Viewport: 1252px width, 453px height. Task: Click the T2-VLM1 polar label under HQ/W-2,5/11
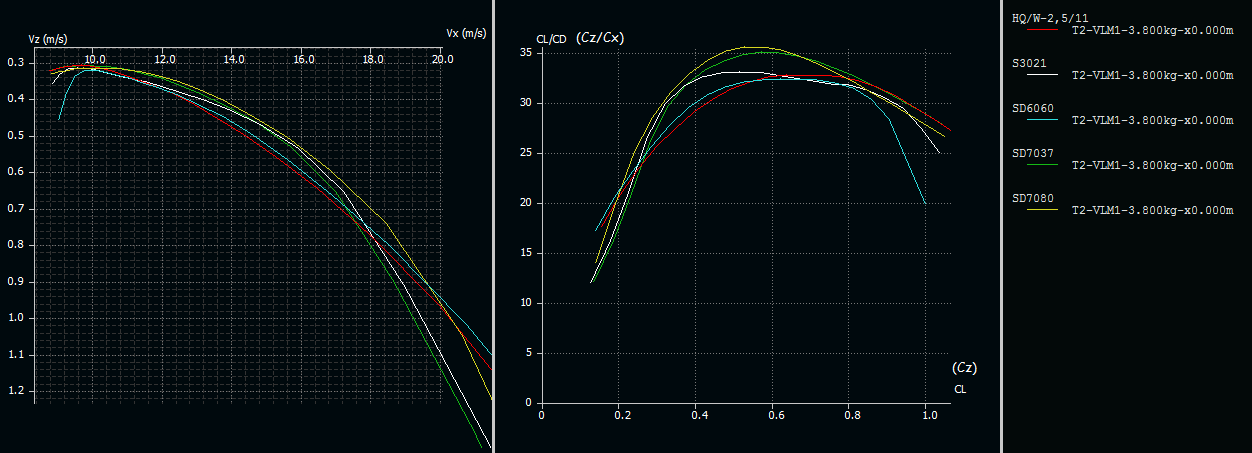[x=1152, y=30]
